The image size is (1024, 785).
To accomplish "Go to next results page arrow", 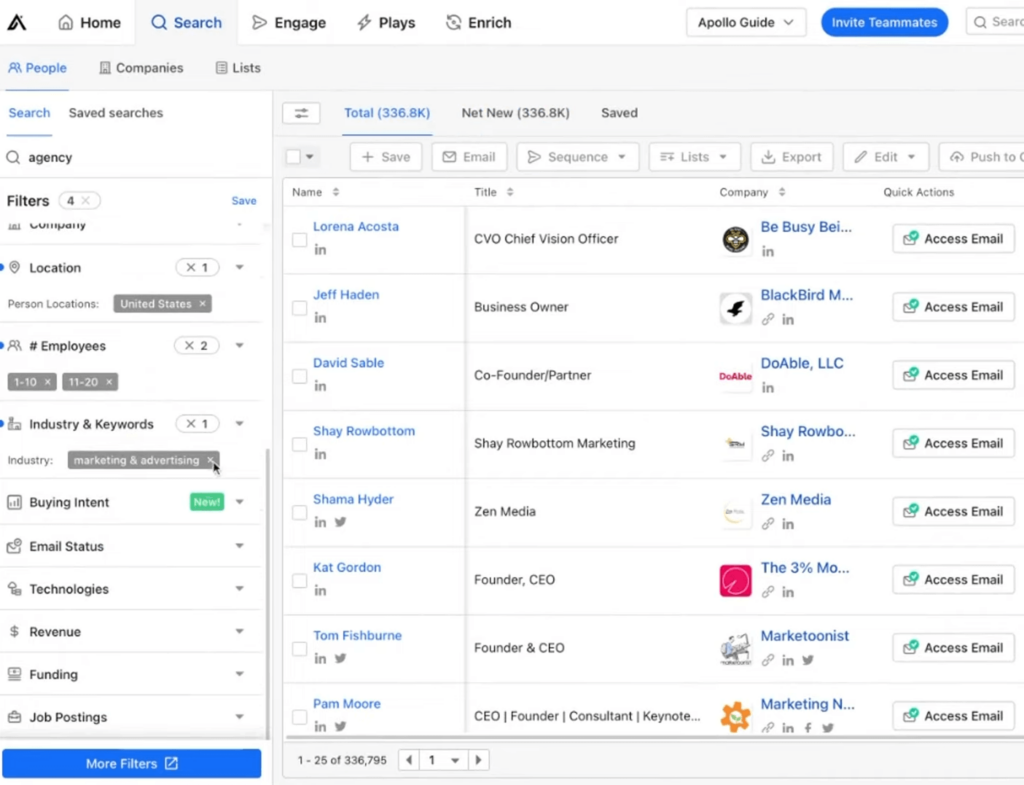I will pyautogui.click(x=479, y=760).
